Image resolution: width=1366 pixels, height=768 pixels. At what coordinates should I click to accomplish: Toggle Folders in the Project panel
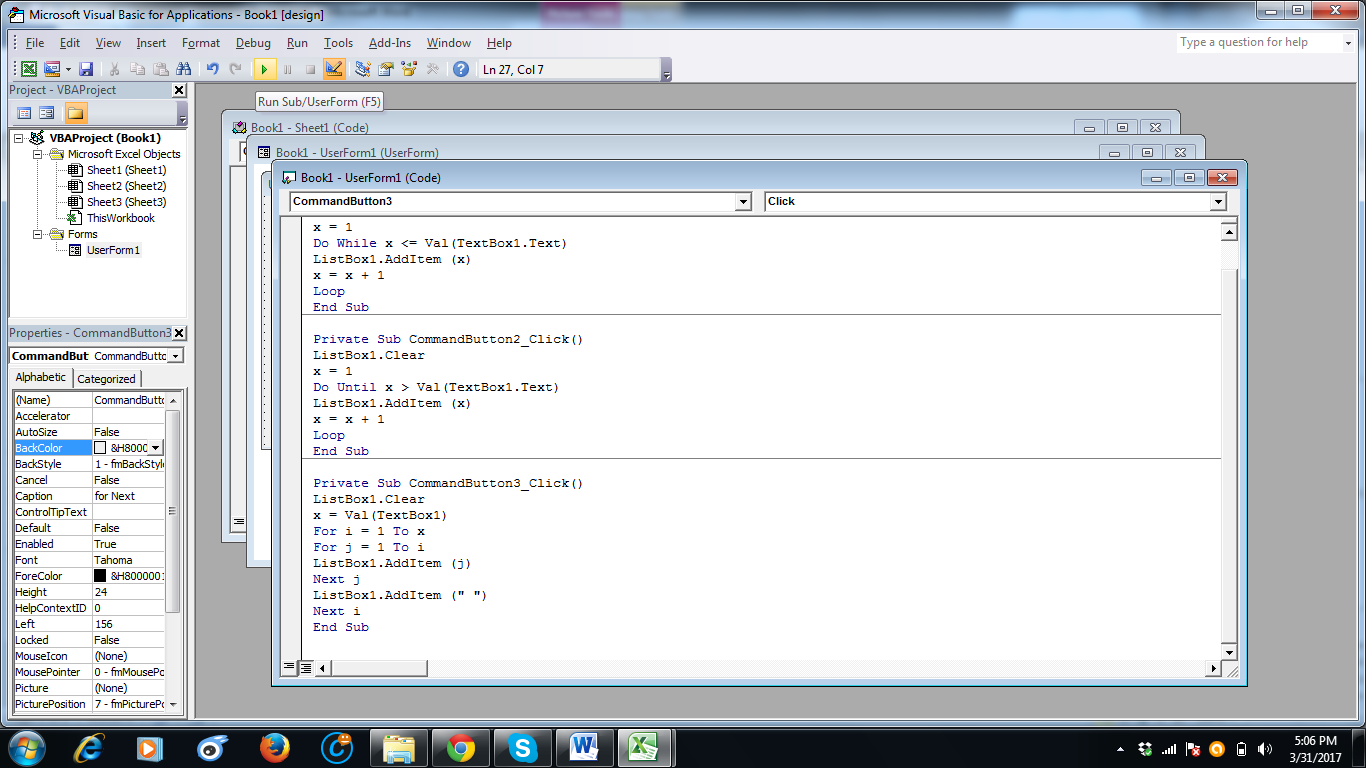(76, 113)
